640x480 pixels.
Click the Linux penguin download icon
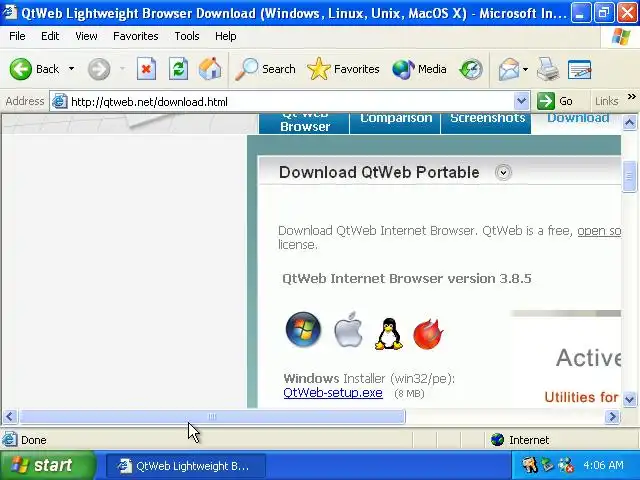pyautogui.click(x=389, y=334)
